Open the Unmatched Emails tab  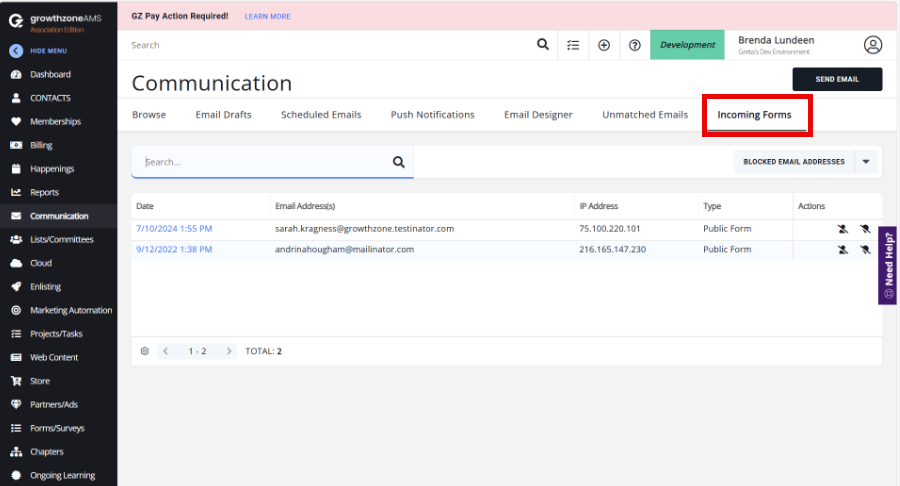click(x=644, y=115)
